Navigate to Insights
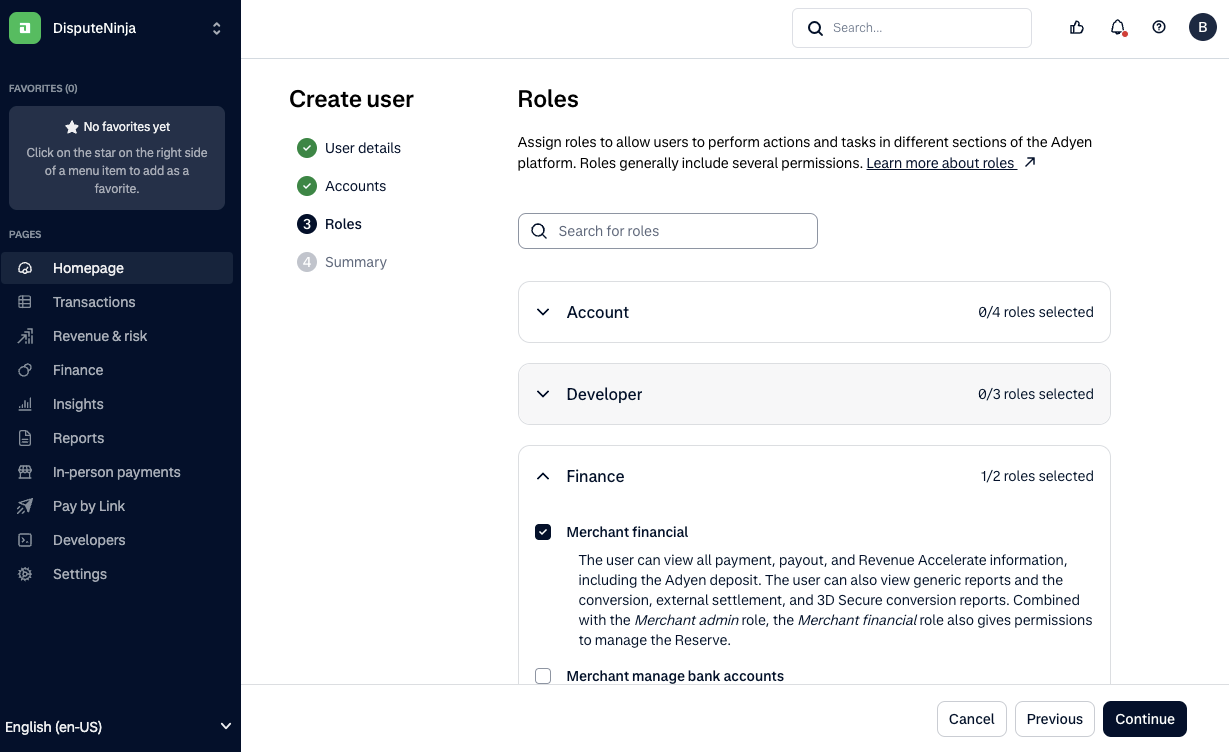 [117, 404]
